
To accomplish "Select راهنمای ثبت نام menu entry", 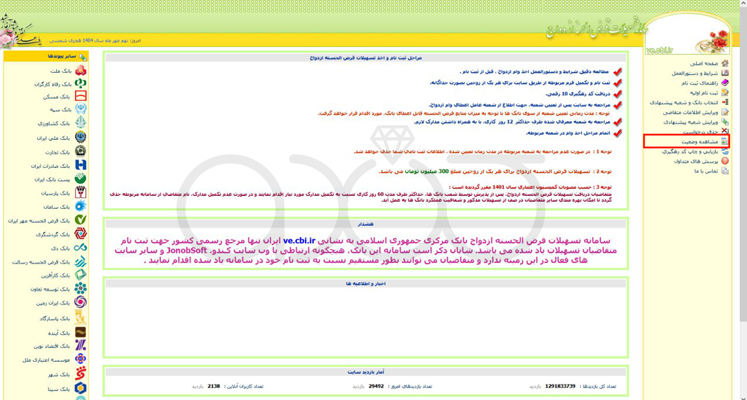I will click(x=699, y=82).
